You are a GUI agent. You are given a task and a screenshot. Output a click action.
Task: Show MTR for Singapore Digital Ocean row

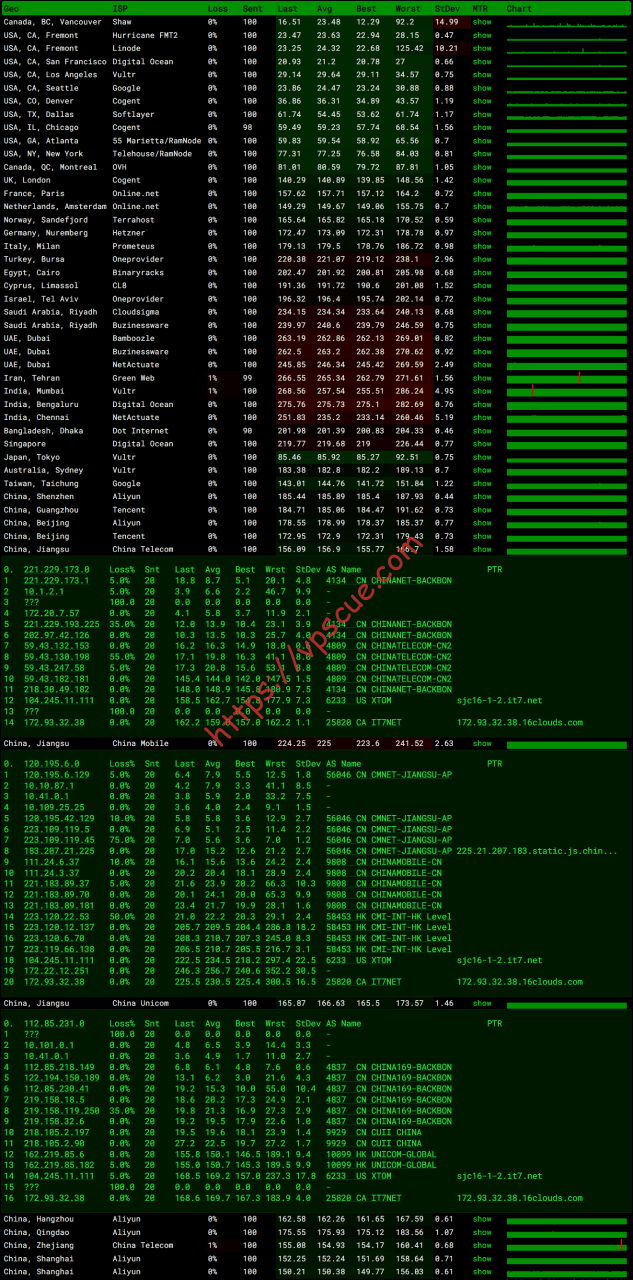(x=482, y=444)
